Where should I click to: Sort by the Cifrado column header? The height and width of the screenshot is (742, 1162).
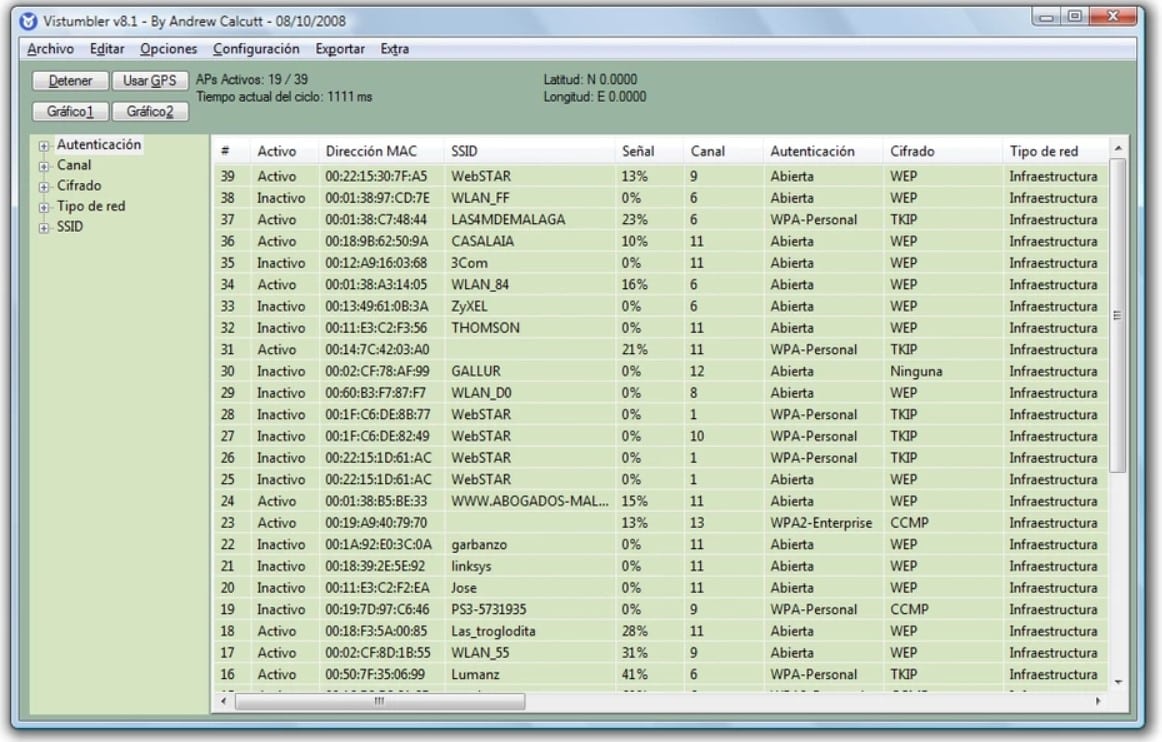(x=943, y=151)
